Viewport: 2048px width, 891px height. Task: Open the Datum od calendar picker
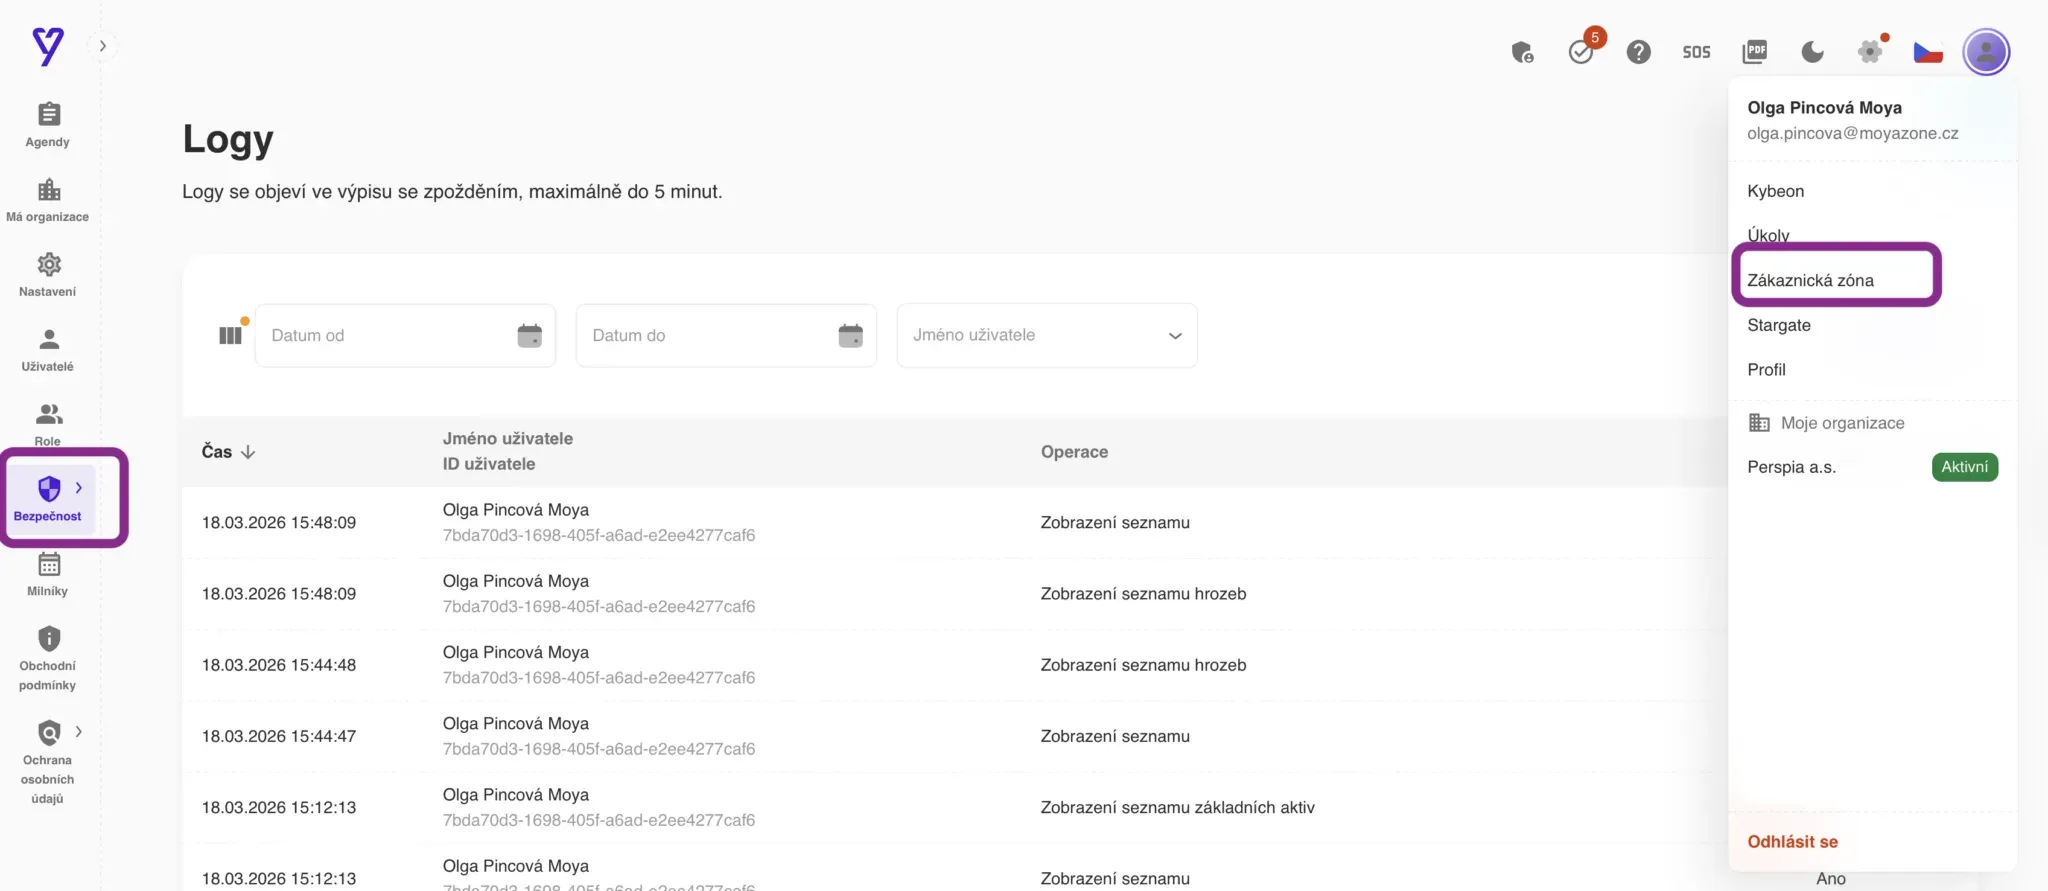click(529, 335)
